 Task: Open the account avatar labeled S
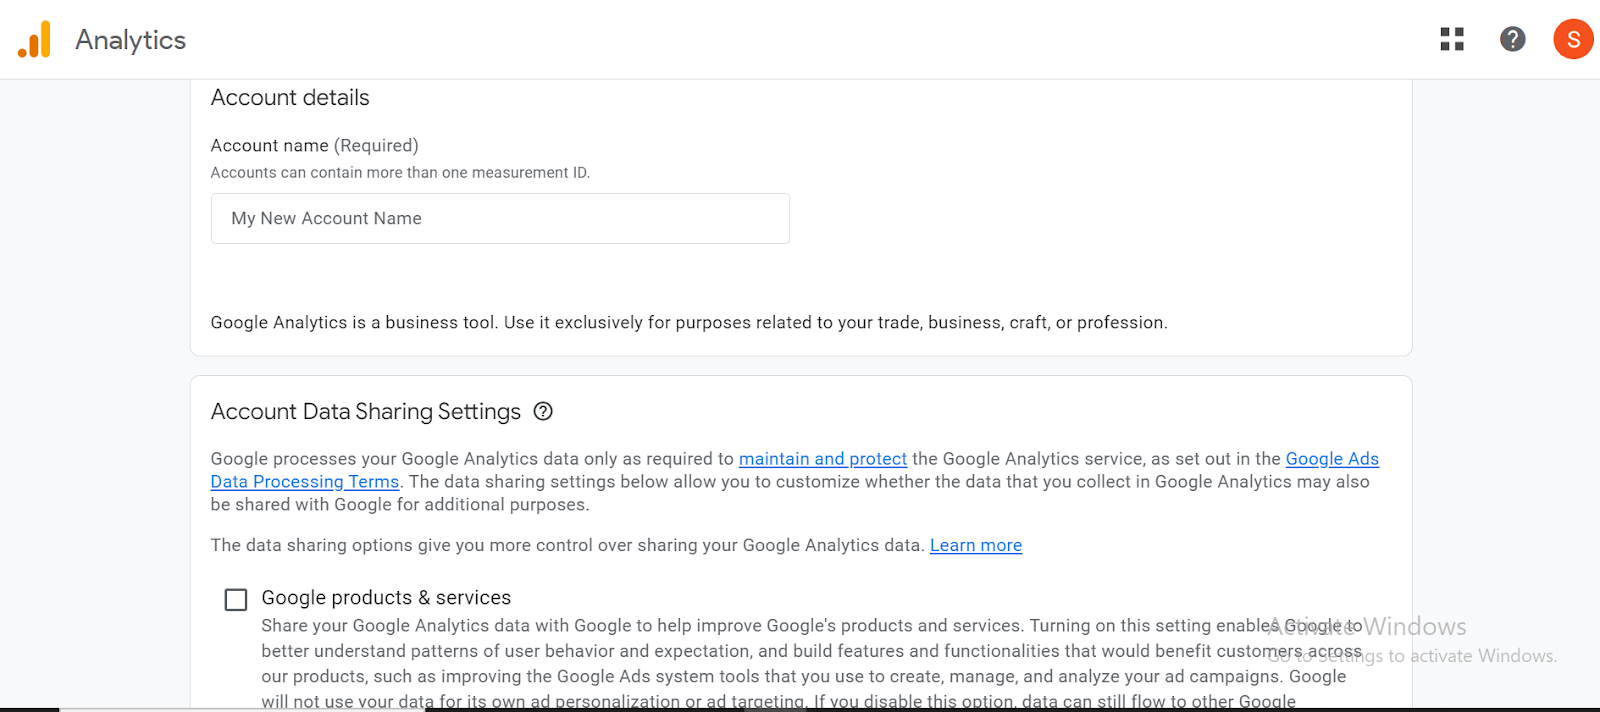pos(1573,39)
